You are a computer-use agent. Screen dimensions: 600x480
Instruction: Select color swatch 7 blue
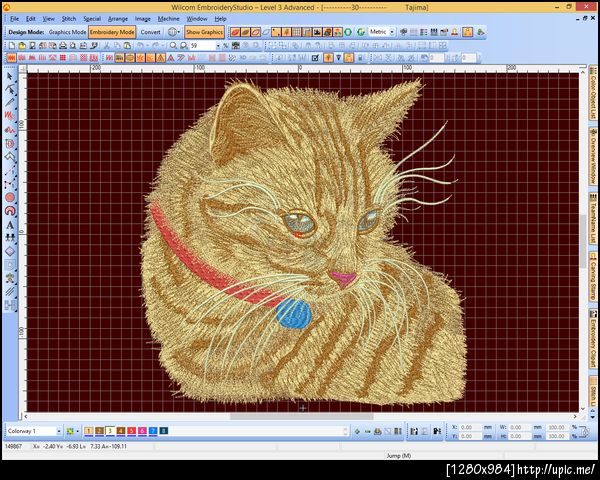(153, 431)
